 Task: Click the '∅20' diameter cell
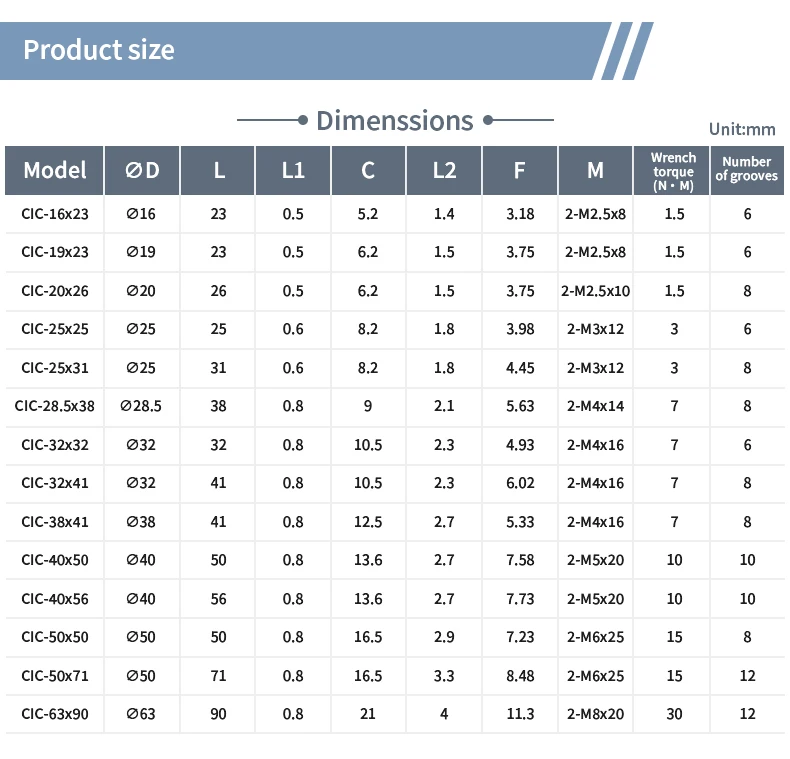141,291
